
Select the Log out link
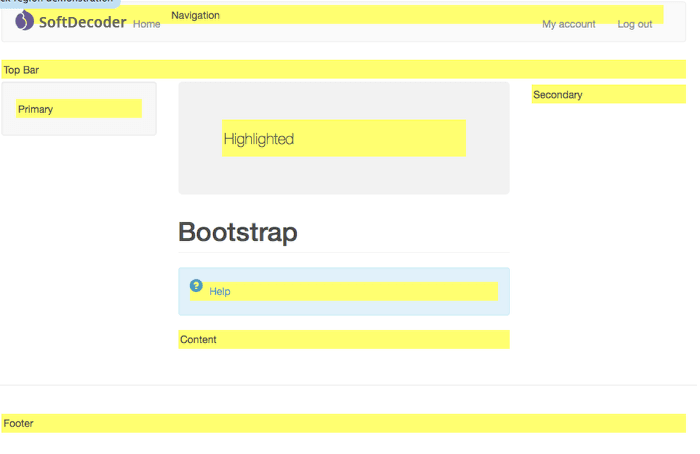pos(634,24)
